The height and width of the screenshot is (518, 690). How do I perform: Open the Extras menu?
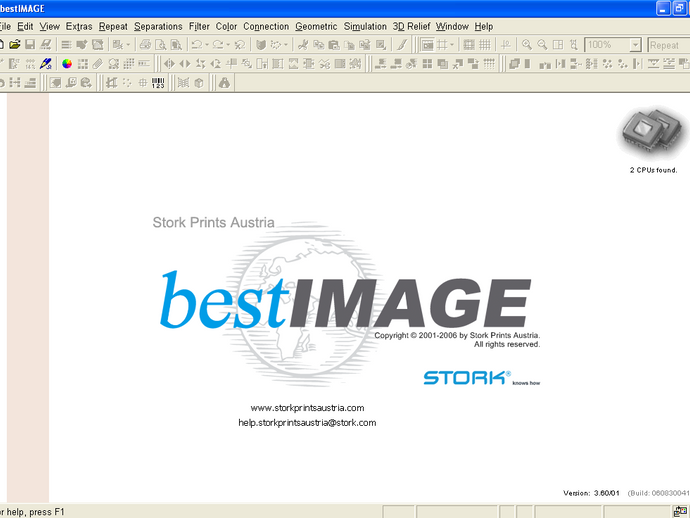[x=79, y=26]
